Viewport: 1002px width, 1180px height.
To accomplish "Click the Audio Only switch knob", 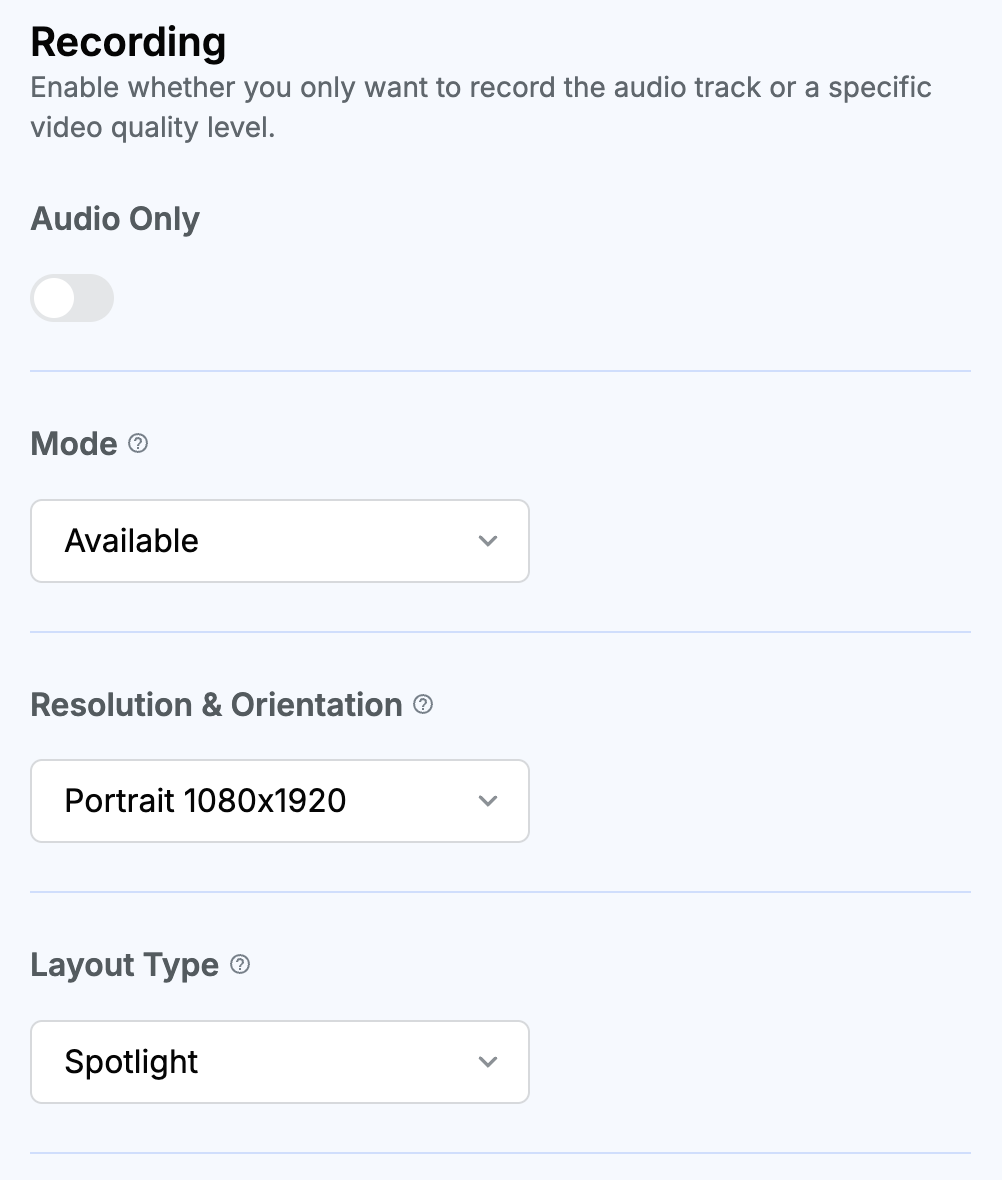I will pyautogui.click(x=53, y=298).
